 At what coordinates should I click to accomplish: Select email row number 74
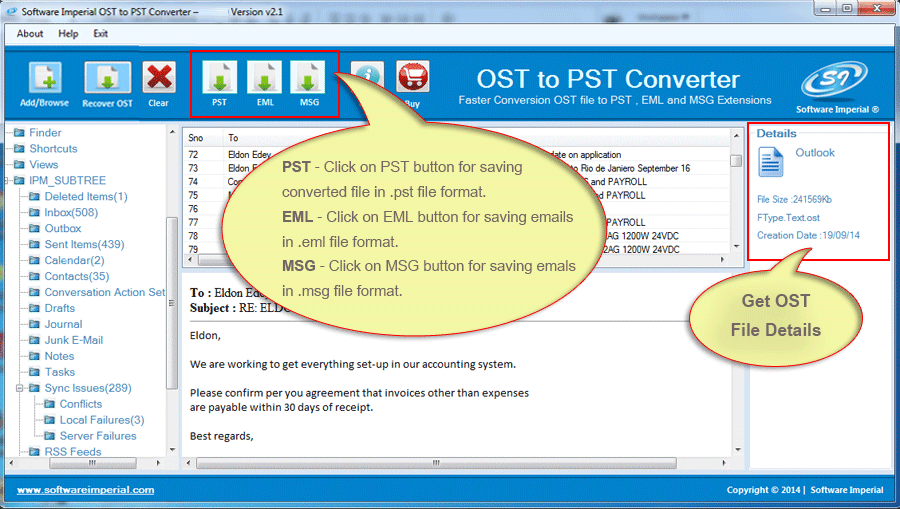[x=456, y=181]
